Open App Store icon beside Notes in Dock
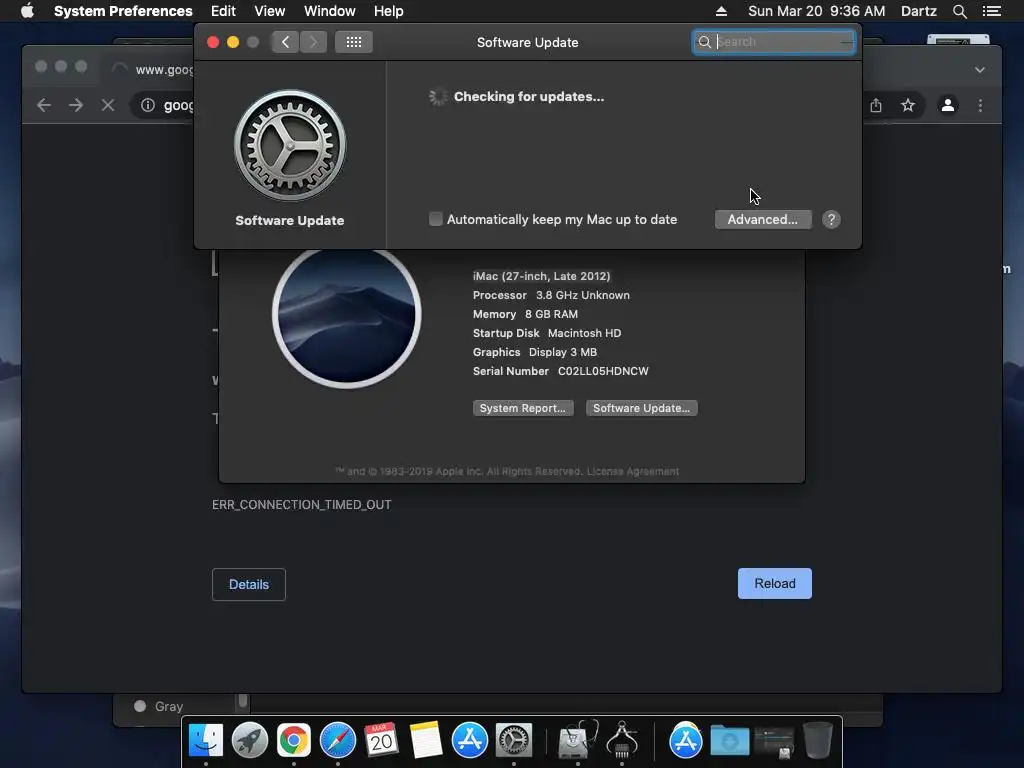Image resolution: width=1024 pixels, height=768 pixels. click(x=470, y=740)
